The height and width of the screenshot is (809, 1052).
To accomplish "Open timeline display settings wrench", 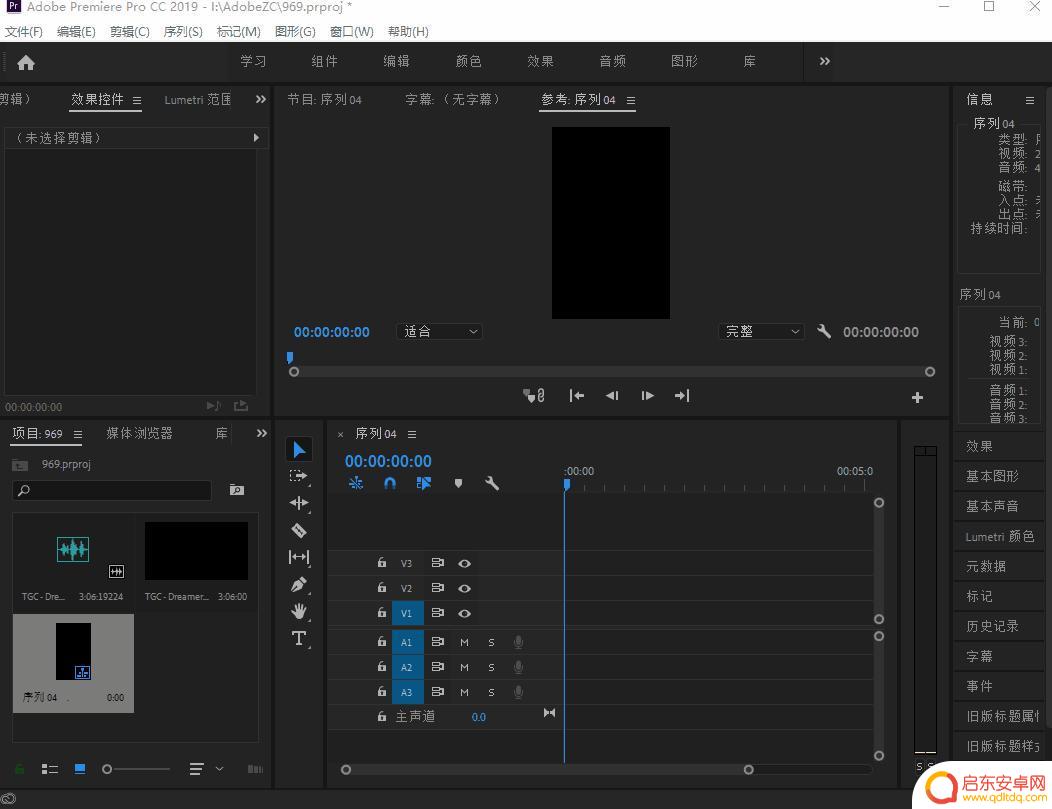I will pos(492,483).
